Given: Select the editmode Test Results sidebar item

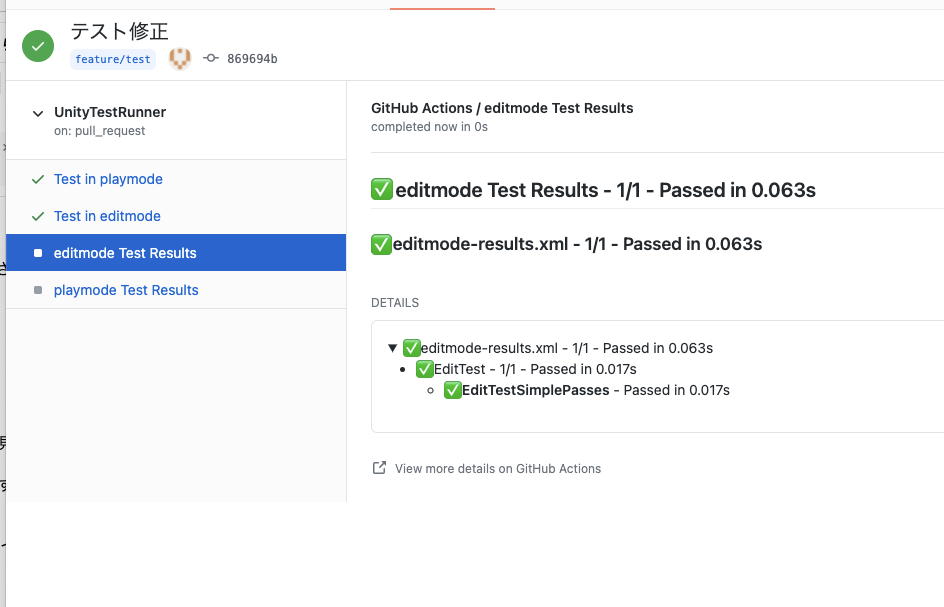Looking at the screenshot, I should pos(125,254).
